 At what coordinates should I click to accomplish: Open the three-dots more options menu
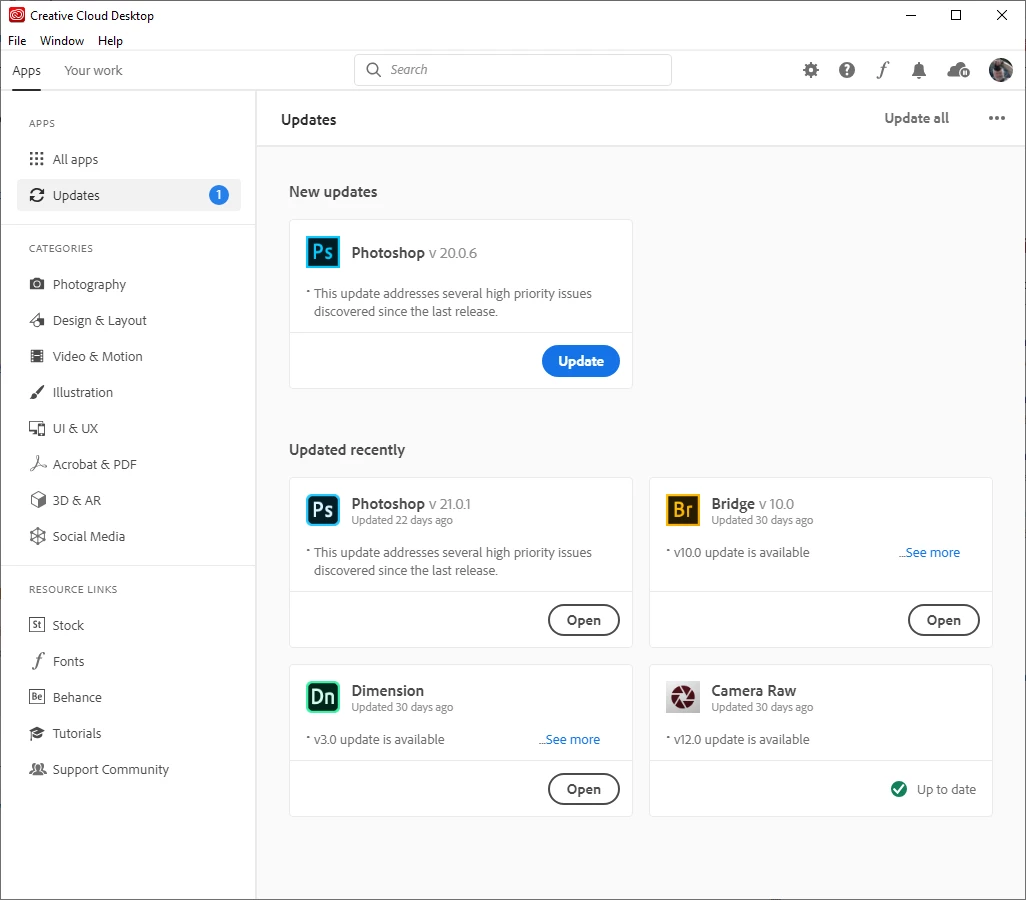click(x=997, y=118)
